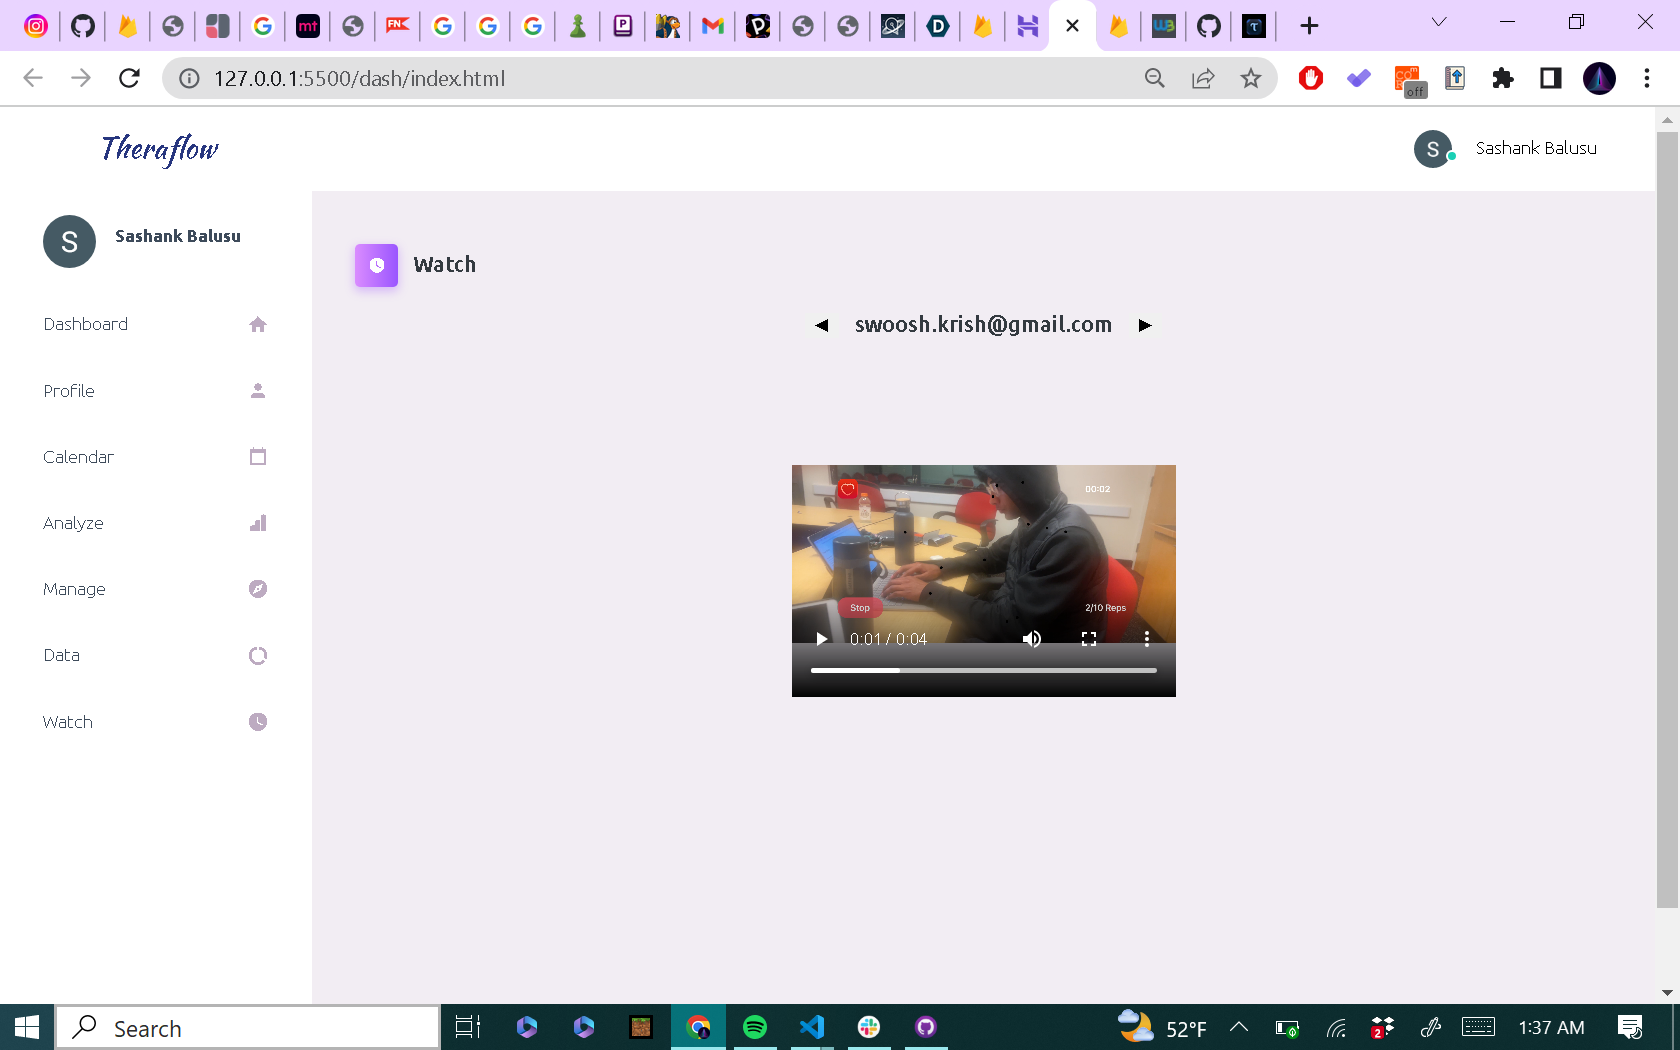Open the touch keyboard tray icon
Screen dimensions: 1680x1050
[x=1478, y=1027]
